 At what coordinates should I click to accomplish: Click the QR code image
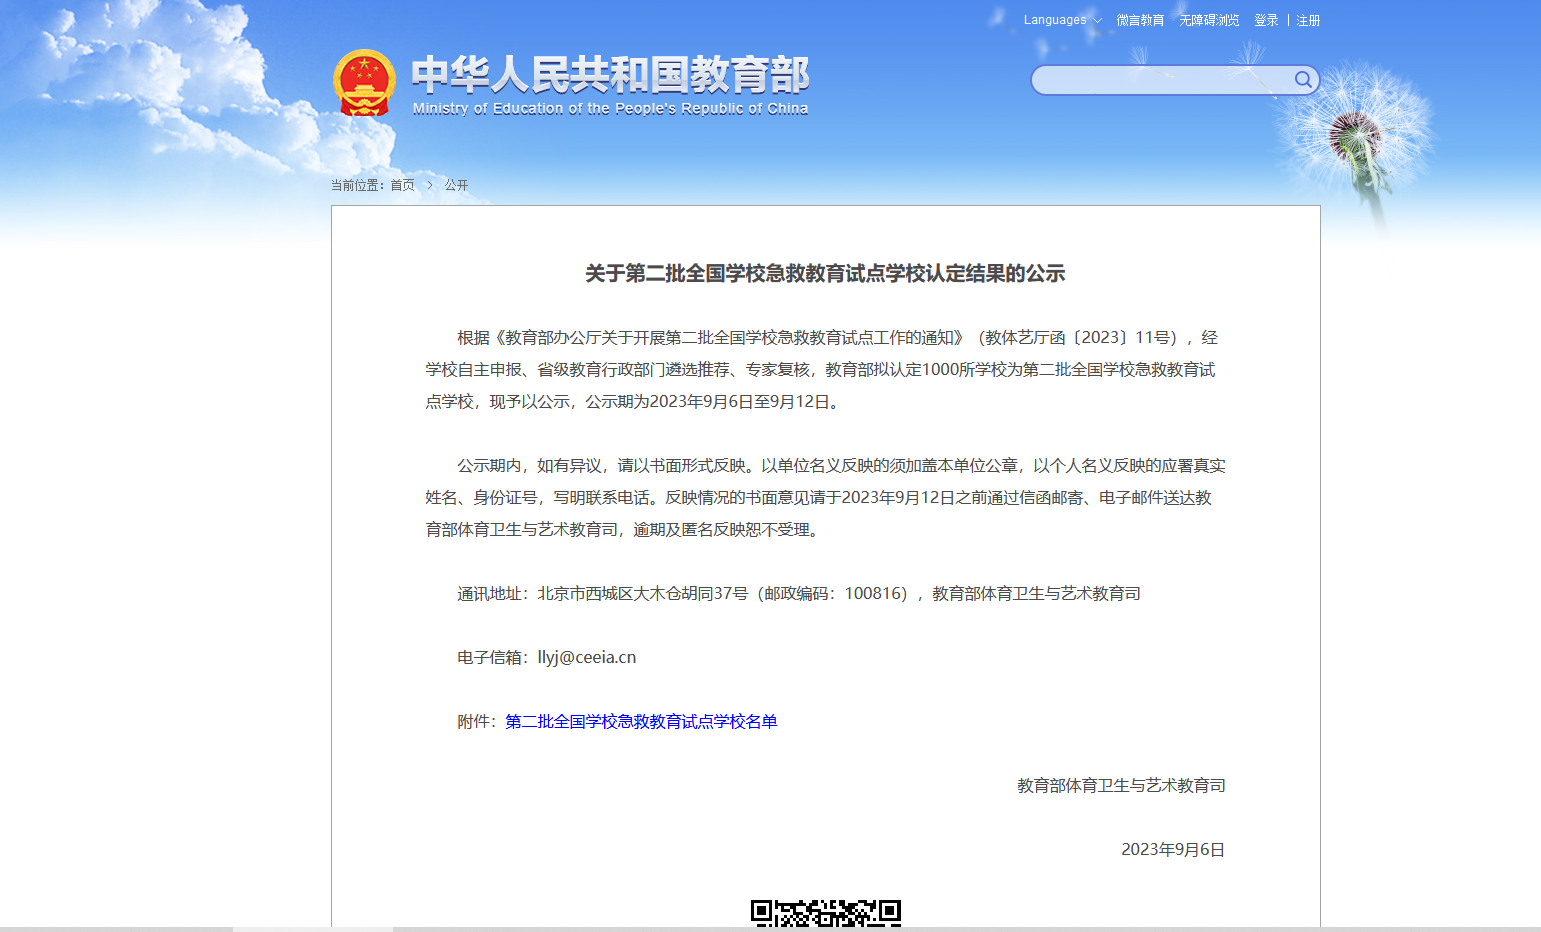pos(826,913)
